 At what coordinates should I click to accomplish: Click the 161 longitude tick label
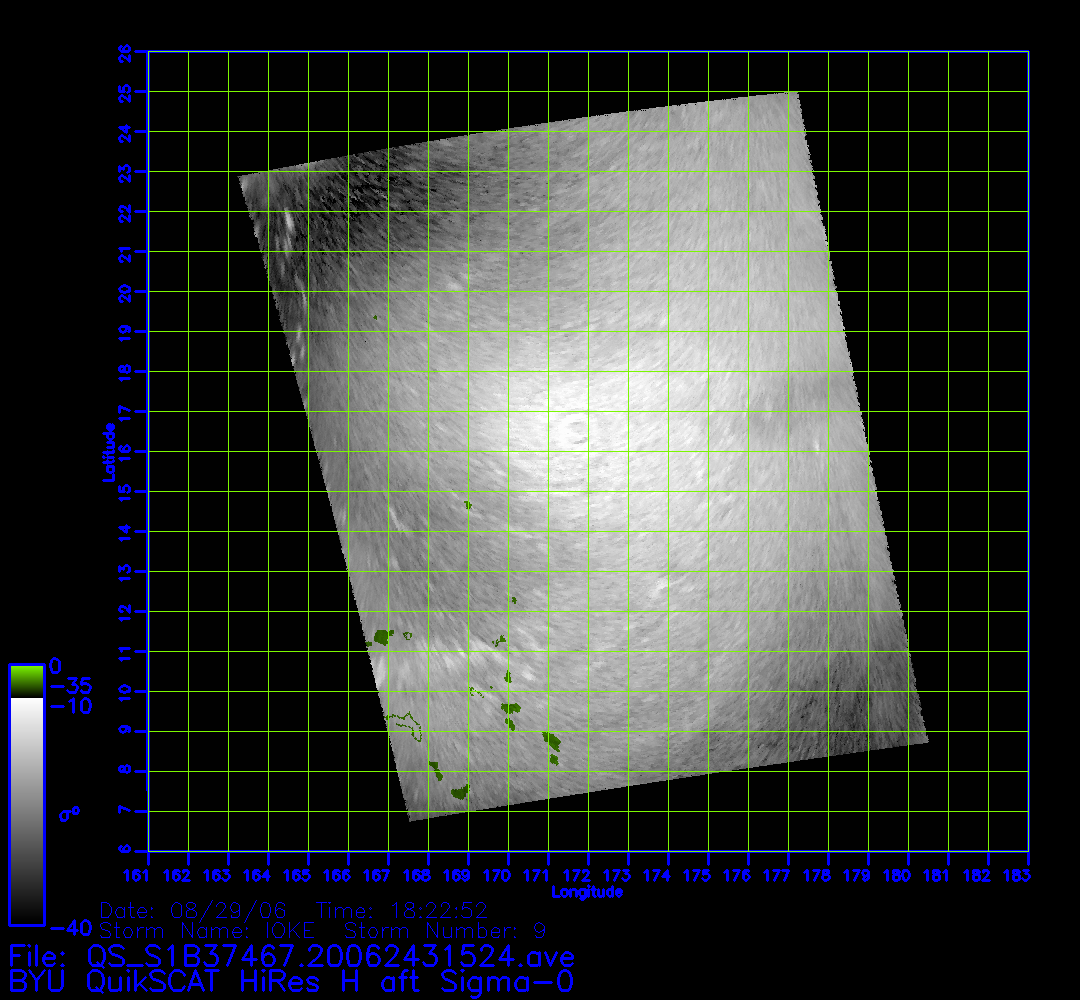[149, 876]
